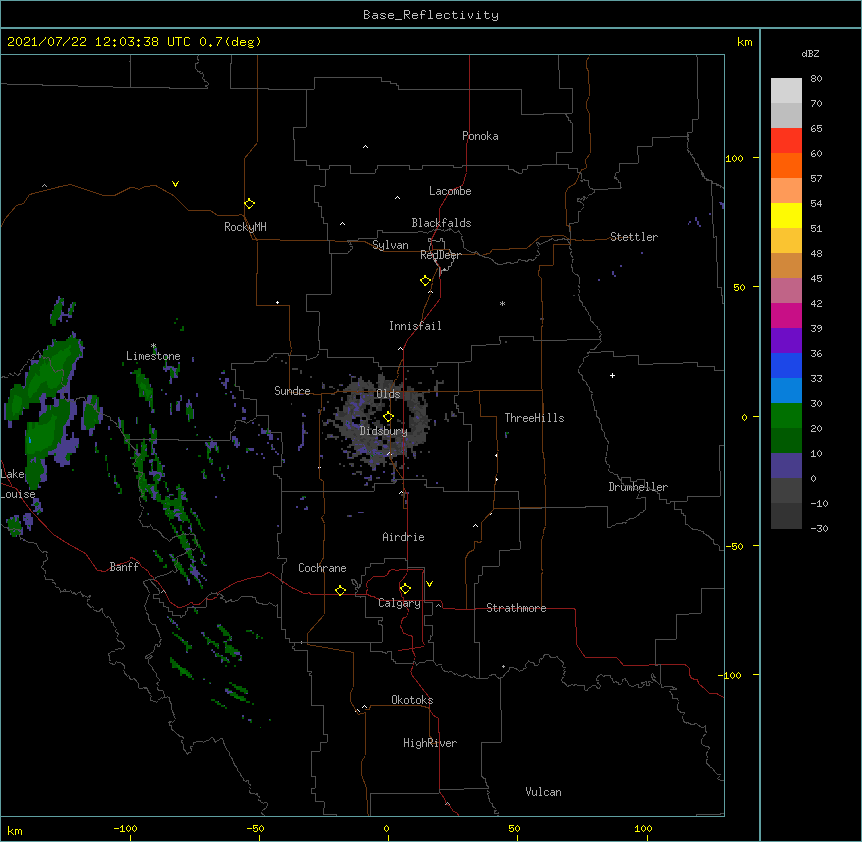The width and height of the screenshot is (862, 842).
Task: Click the orange 60–57 dBZ legend swatch
Action: pyautogui.click(x=786, y=165)
